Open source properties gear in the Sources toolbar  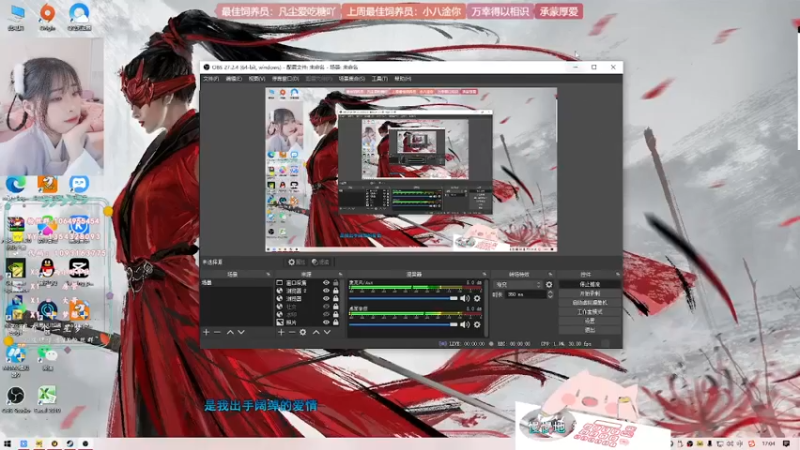303,332
